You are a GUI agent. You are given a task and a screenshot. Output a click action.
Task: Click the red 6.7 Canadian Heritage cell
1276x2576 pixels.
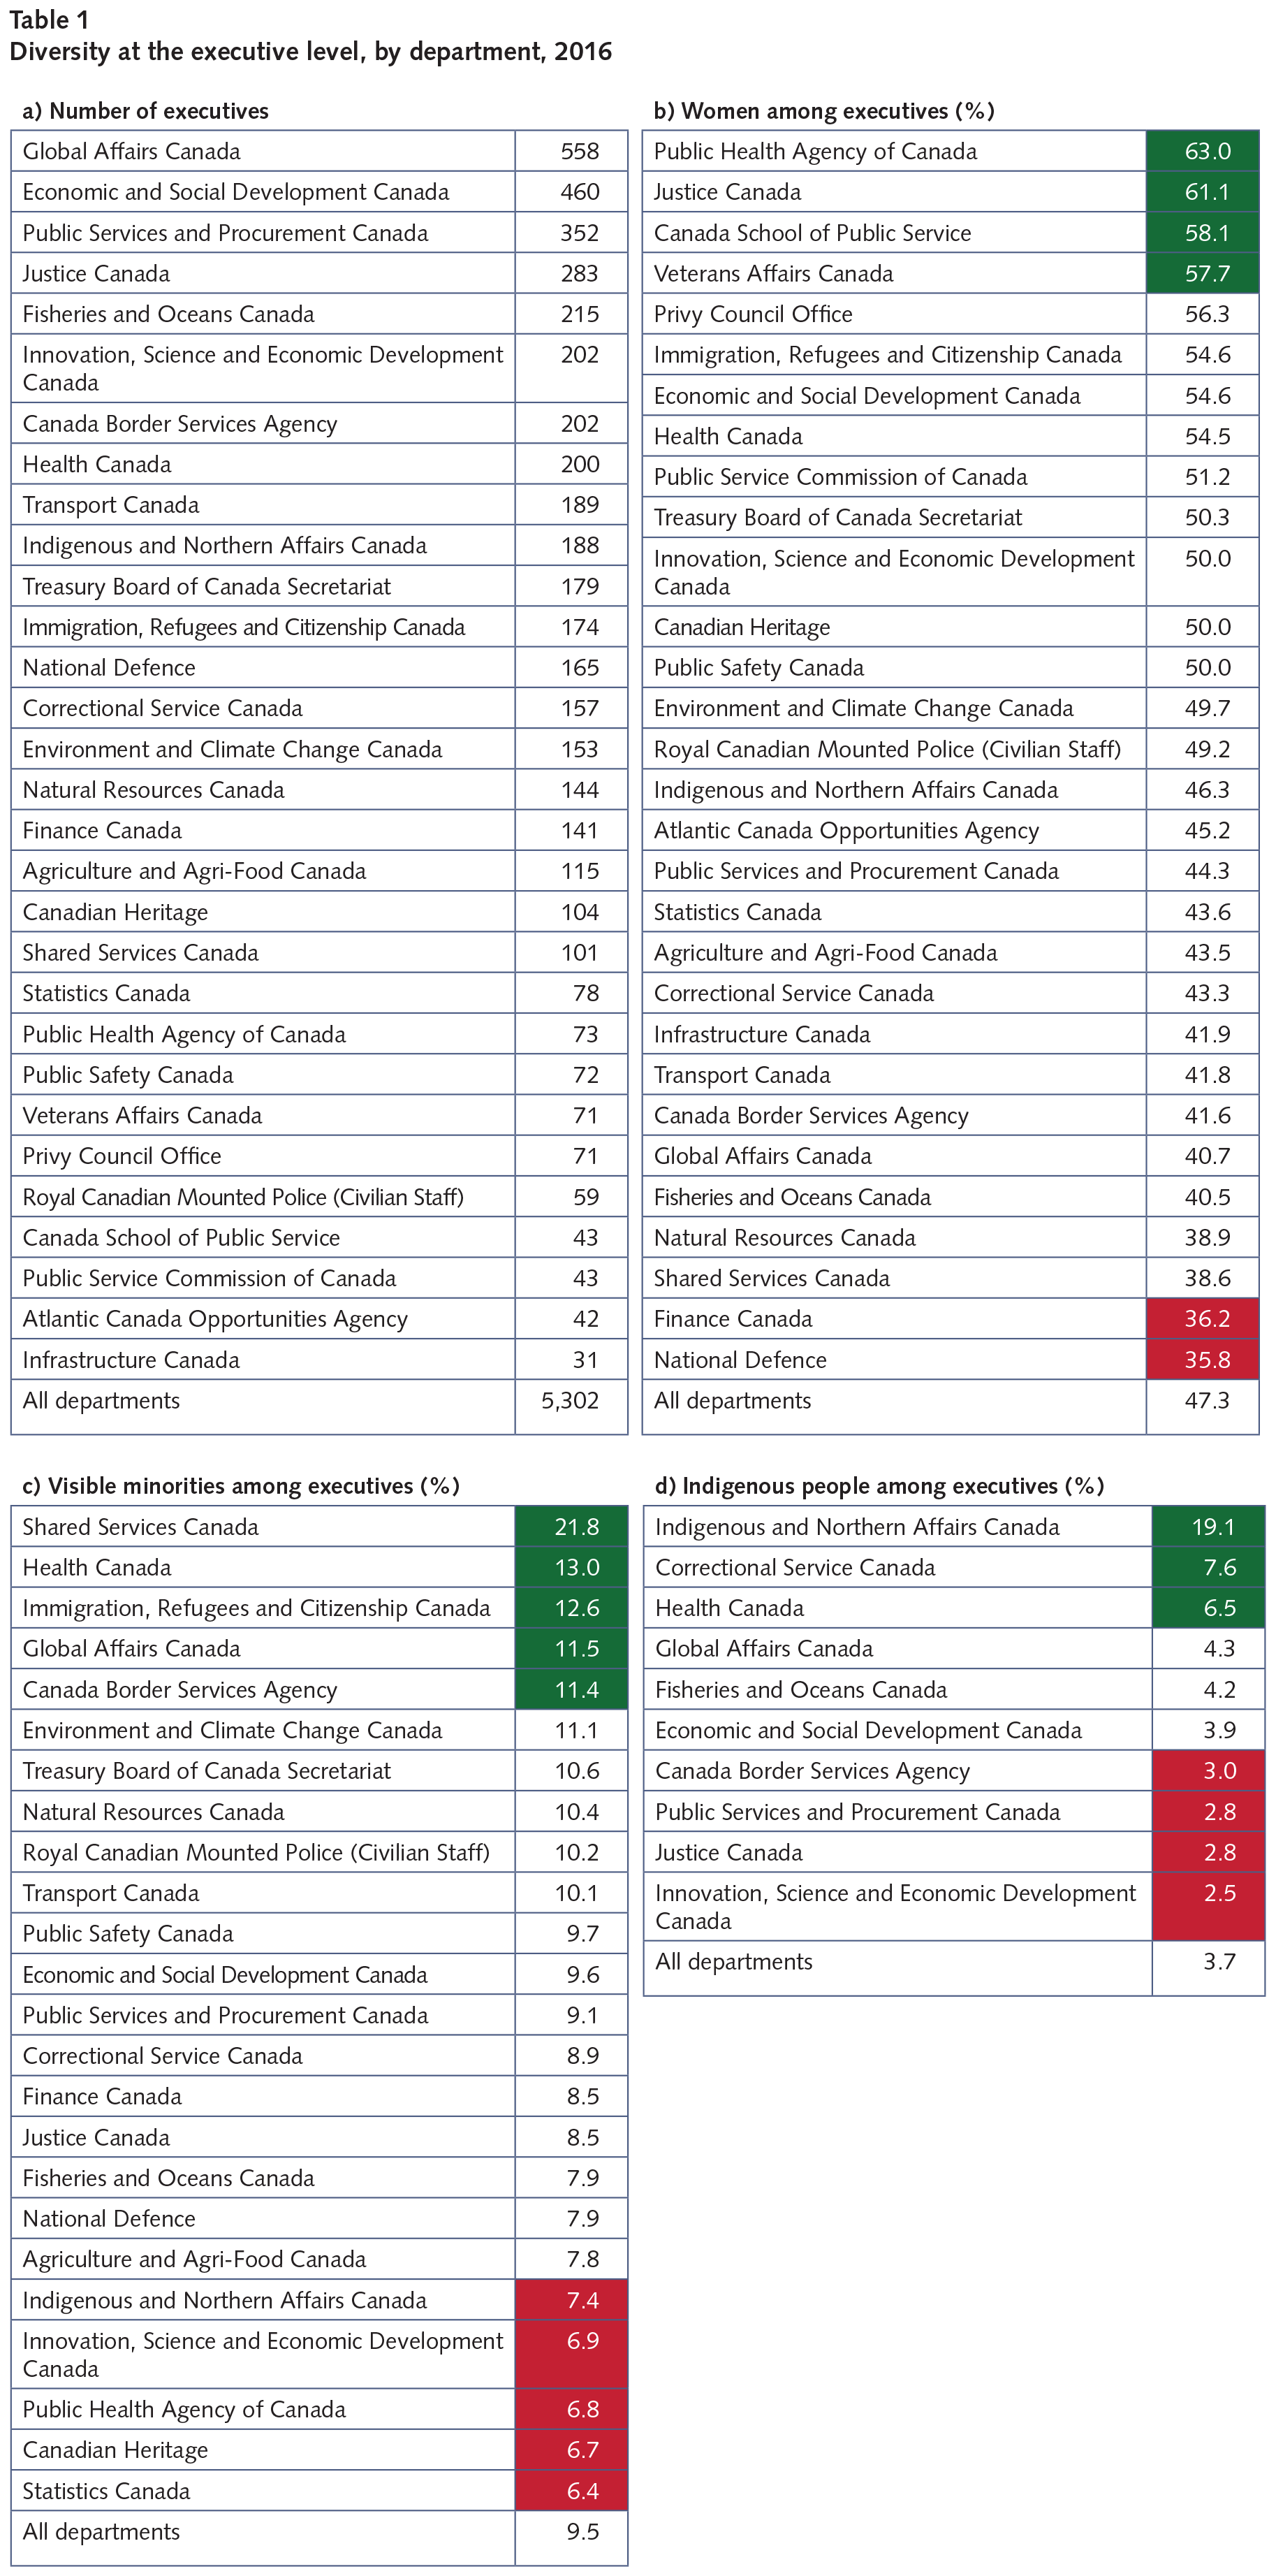(x=572, y=2450)
